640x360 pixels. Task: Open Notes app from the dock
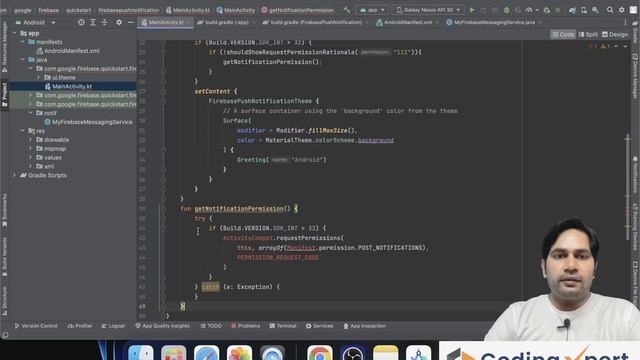[386, 353]
